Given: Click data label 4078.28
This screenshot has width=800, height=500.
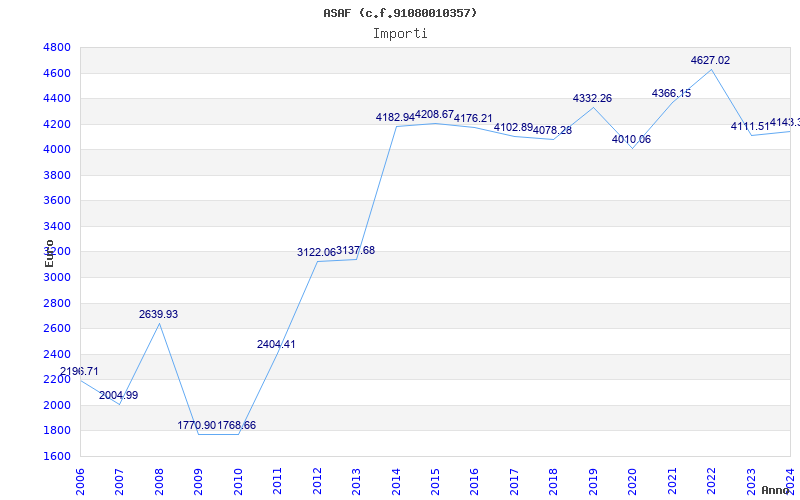Looking at the screenshot, I should (x=553, y=131).
